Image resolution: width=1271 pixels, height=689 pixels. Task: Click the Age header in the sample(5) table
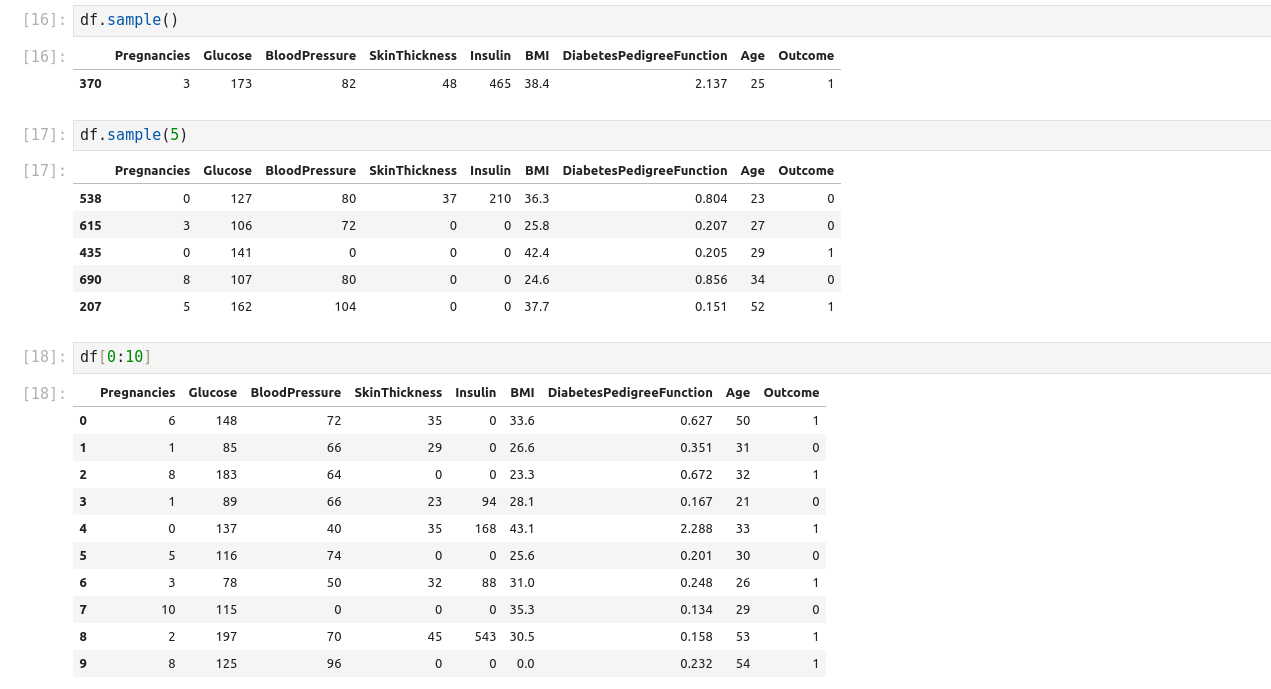pos(753,171)
